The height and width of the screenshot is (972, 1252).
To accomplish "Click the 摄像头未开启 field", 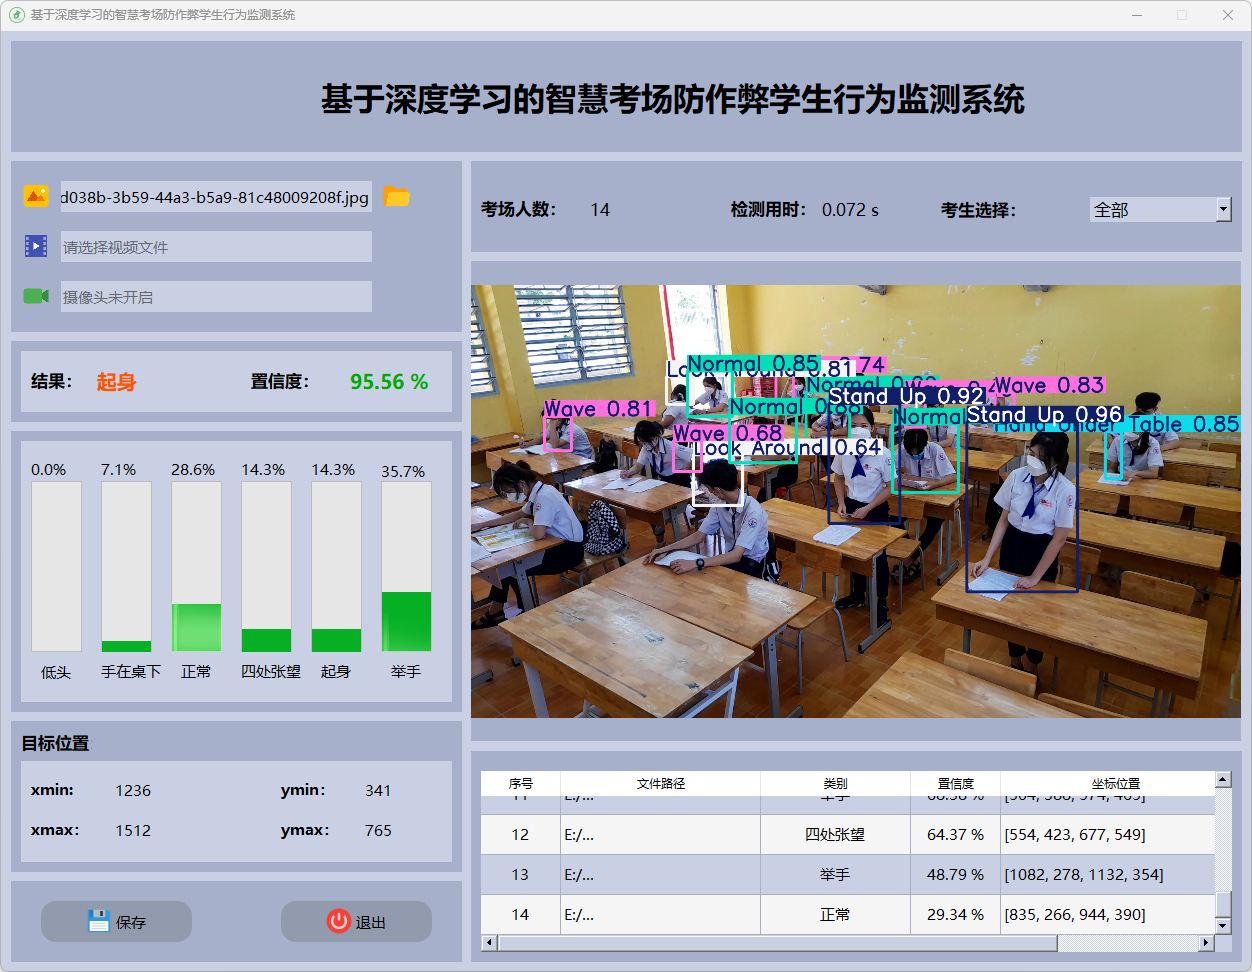I will point(215,297).
